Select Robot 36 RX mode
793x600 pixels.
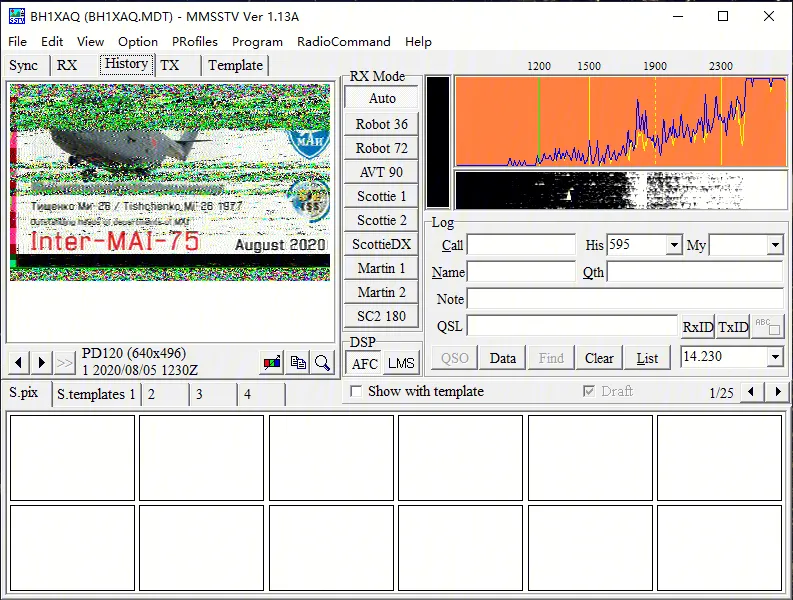point(381,124)
